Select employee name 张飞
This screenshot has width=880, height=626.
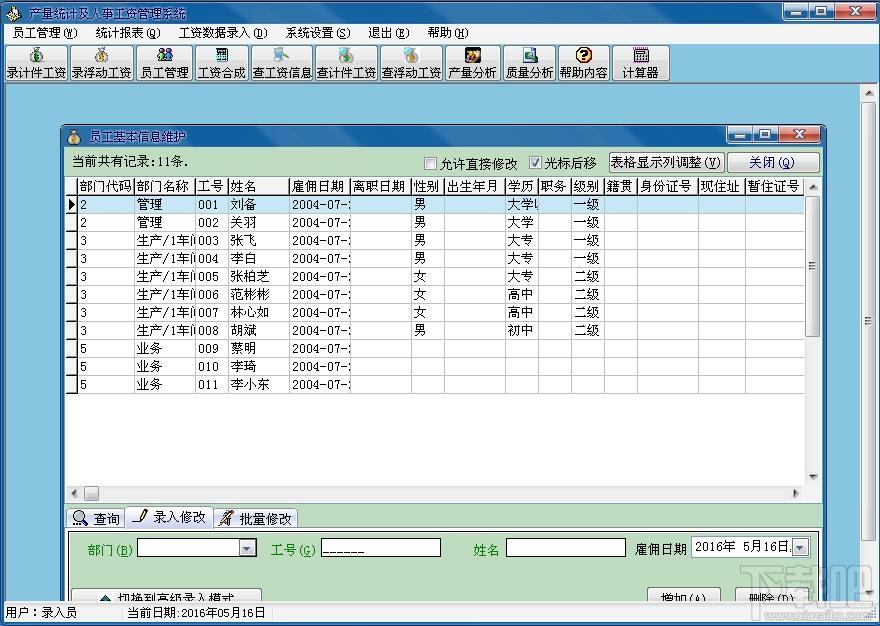coord(243,240)
